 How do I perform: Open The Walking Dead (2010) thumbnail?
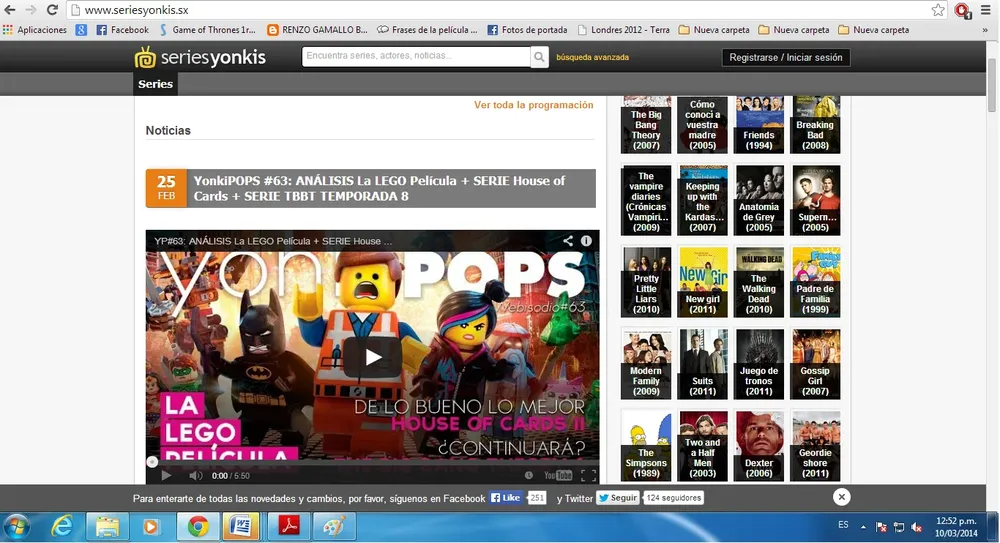coord(759,282)
